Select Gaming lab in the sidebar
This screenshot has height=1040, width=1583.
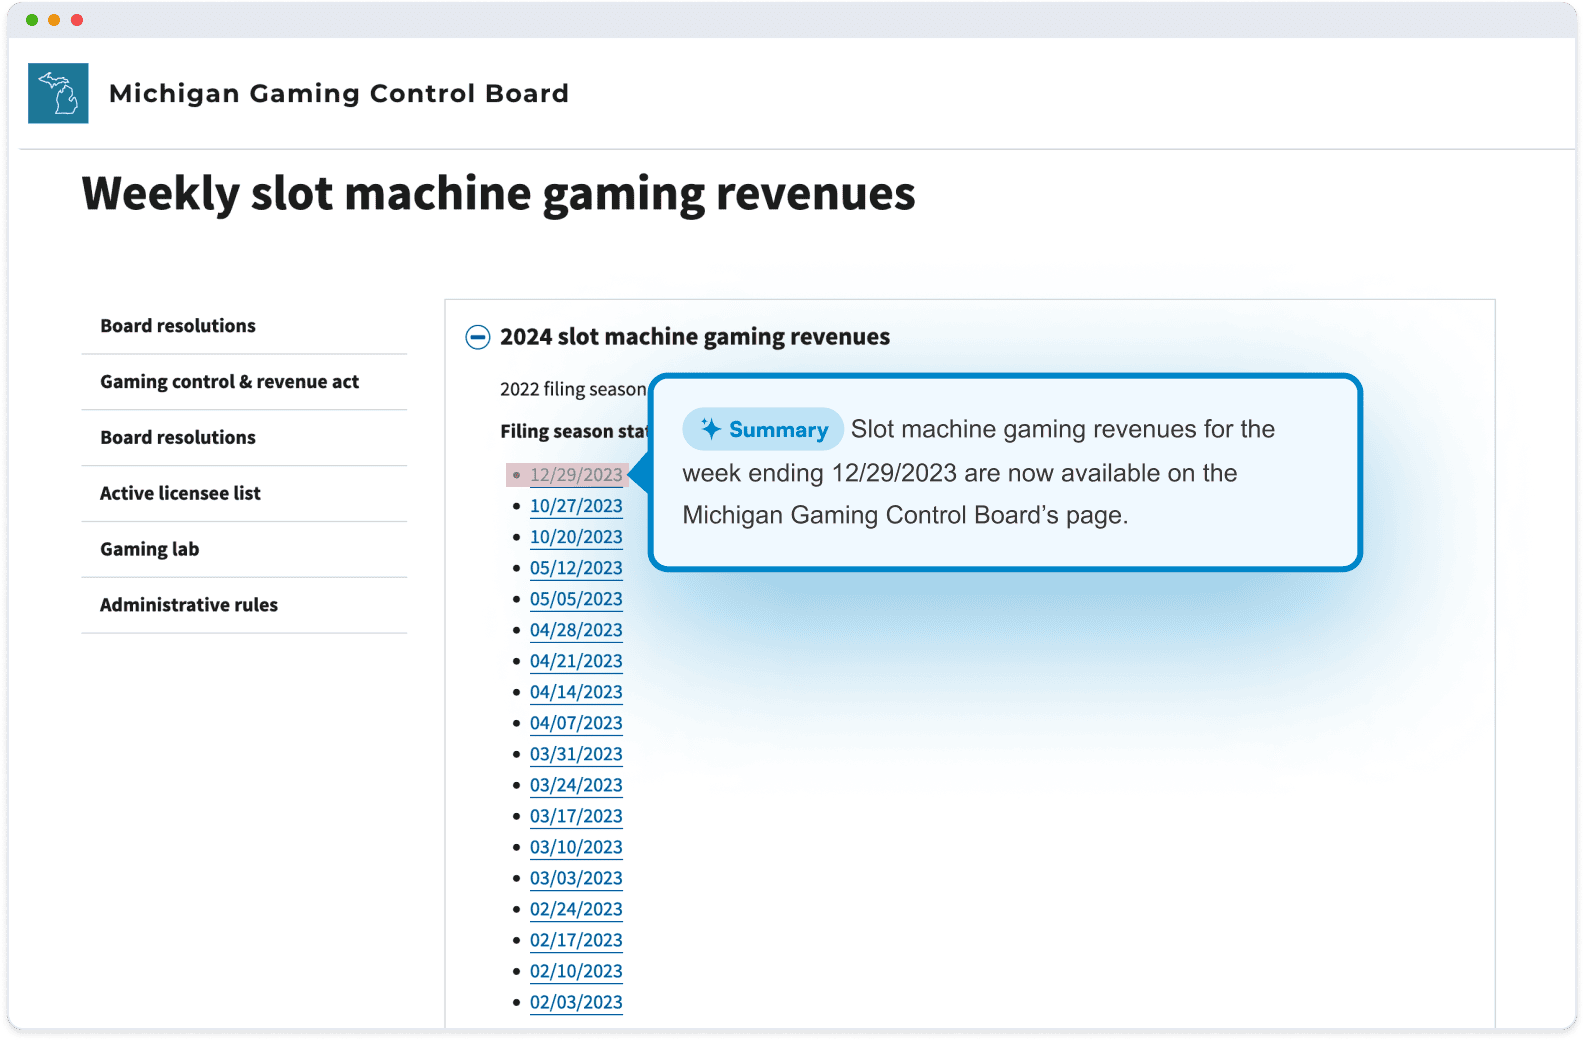(x=149, y=549)
